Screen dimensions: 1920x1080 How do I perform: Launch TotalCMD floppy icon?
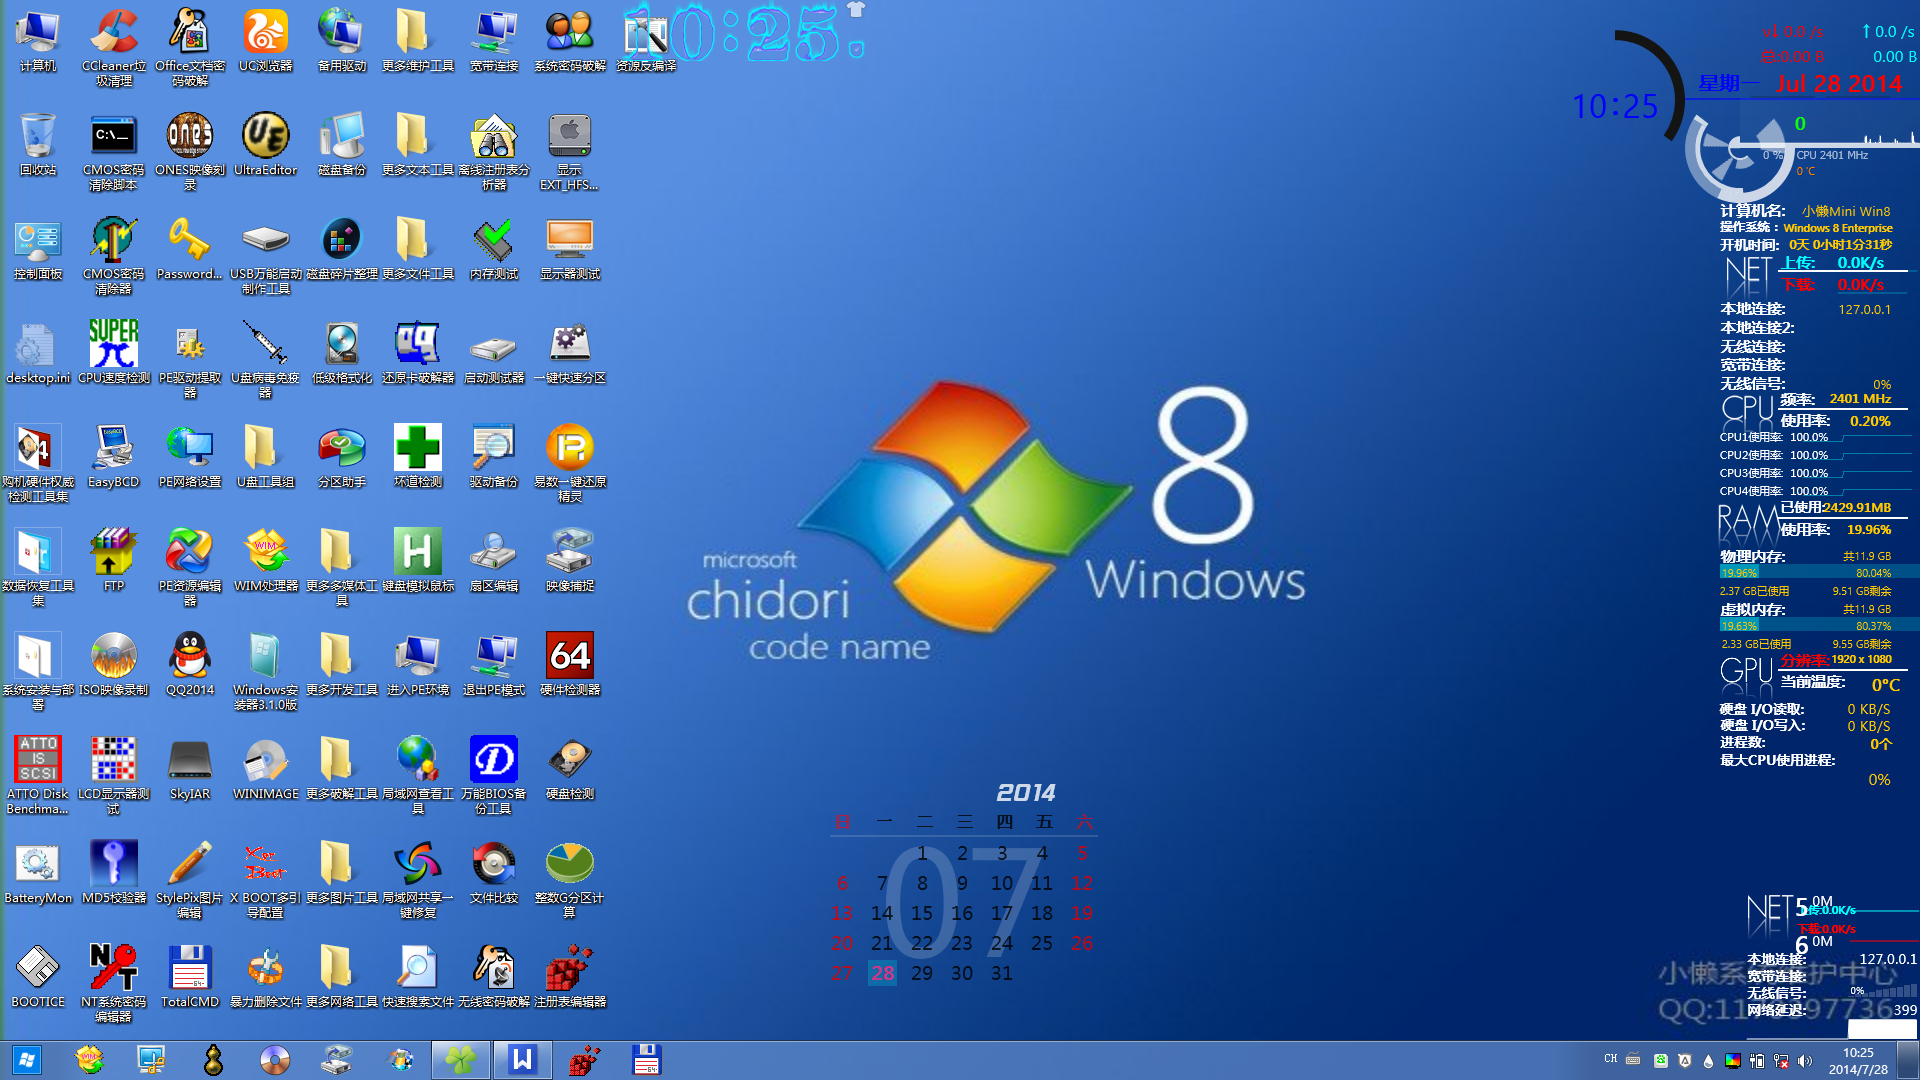tap(190, 976)
